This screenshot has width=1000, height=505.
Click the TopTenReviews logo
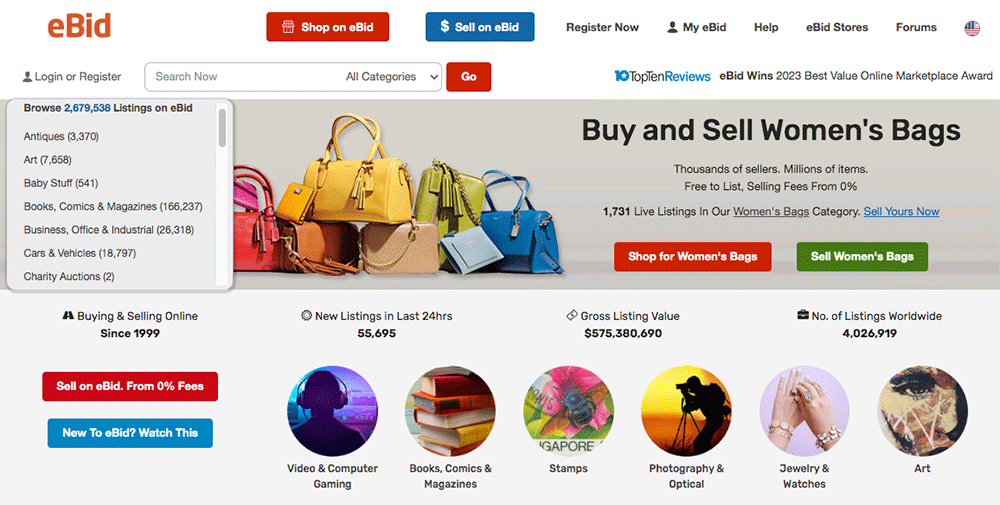[x=662, y=76]
